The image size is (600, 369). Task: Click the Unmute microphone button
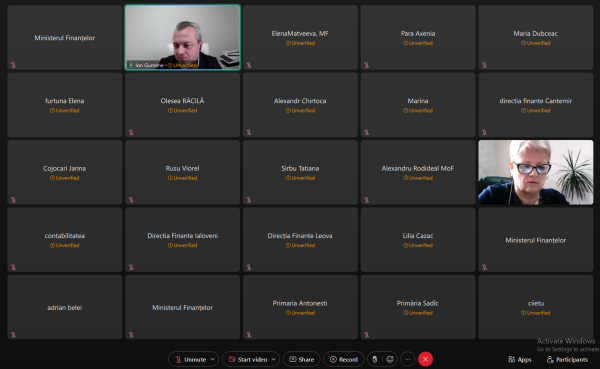(191, 359)
